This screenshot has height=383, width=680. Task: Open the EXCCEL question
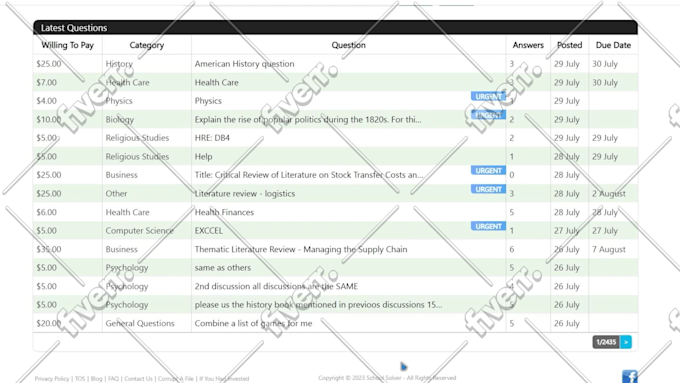tap(209, 231)
